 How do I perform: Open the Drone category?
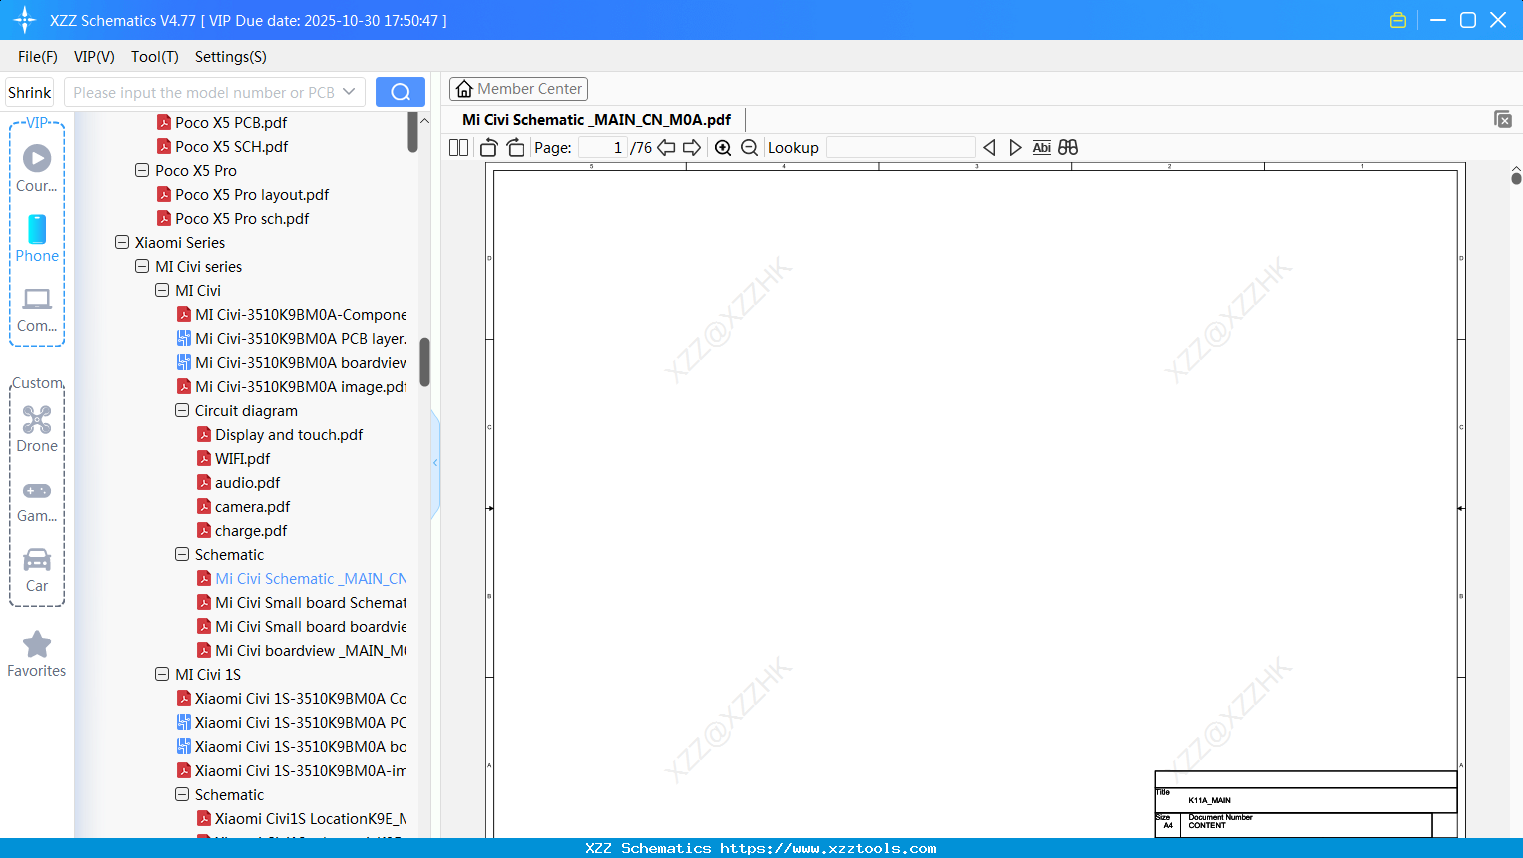pyautogui.click(x=37, y=429)
